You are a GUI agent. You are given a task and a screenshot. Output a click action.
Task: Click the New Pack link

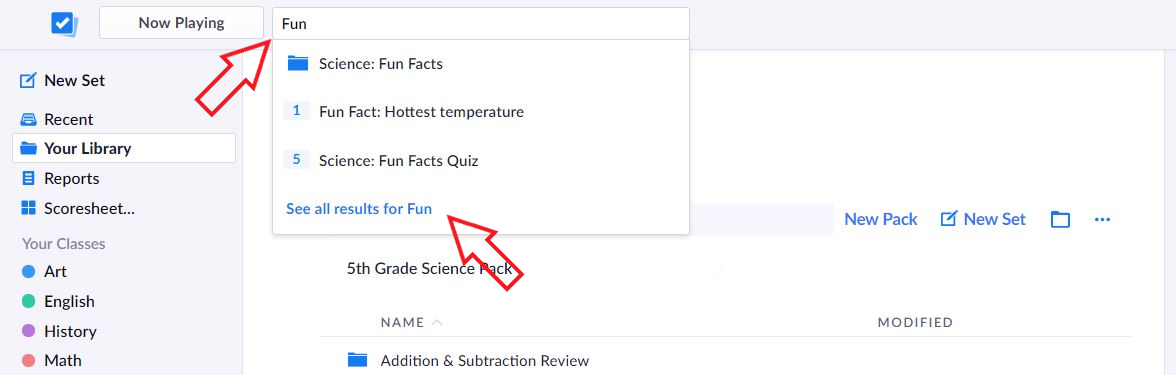pyautogui.click(x=880, y=219)
